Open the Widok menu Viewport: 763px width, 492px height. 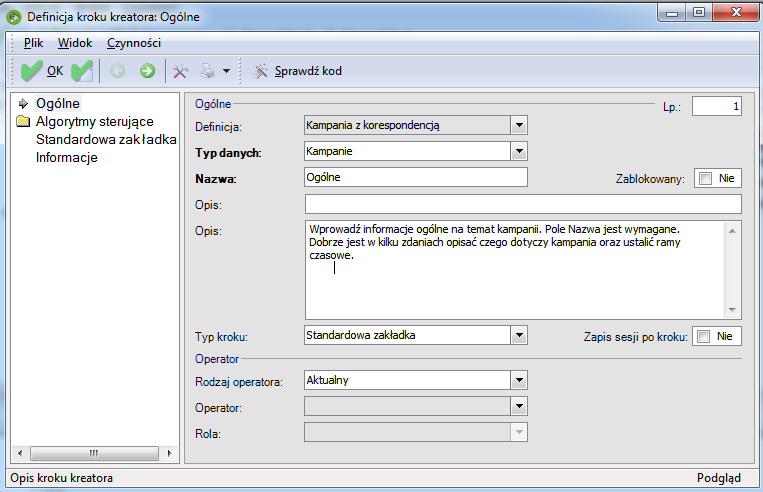pyautogui.click(x=75, y=43)
